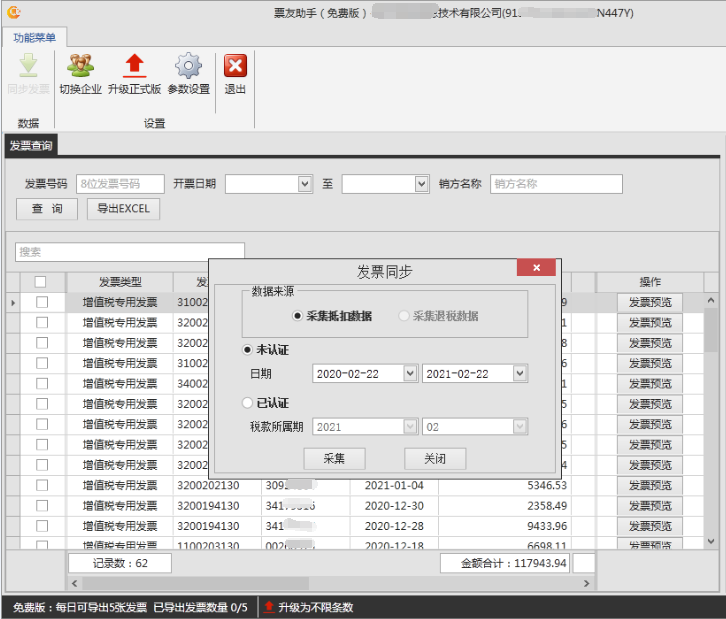The width and height of the screenshot is (726, 619).
Task: Expand the end date 2021-02-22 dropdown
Action: coord(519,374)
